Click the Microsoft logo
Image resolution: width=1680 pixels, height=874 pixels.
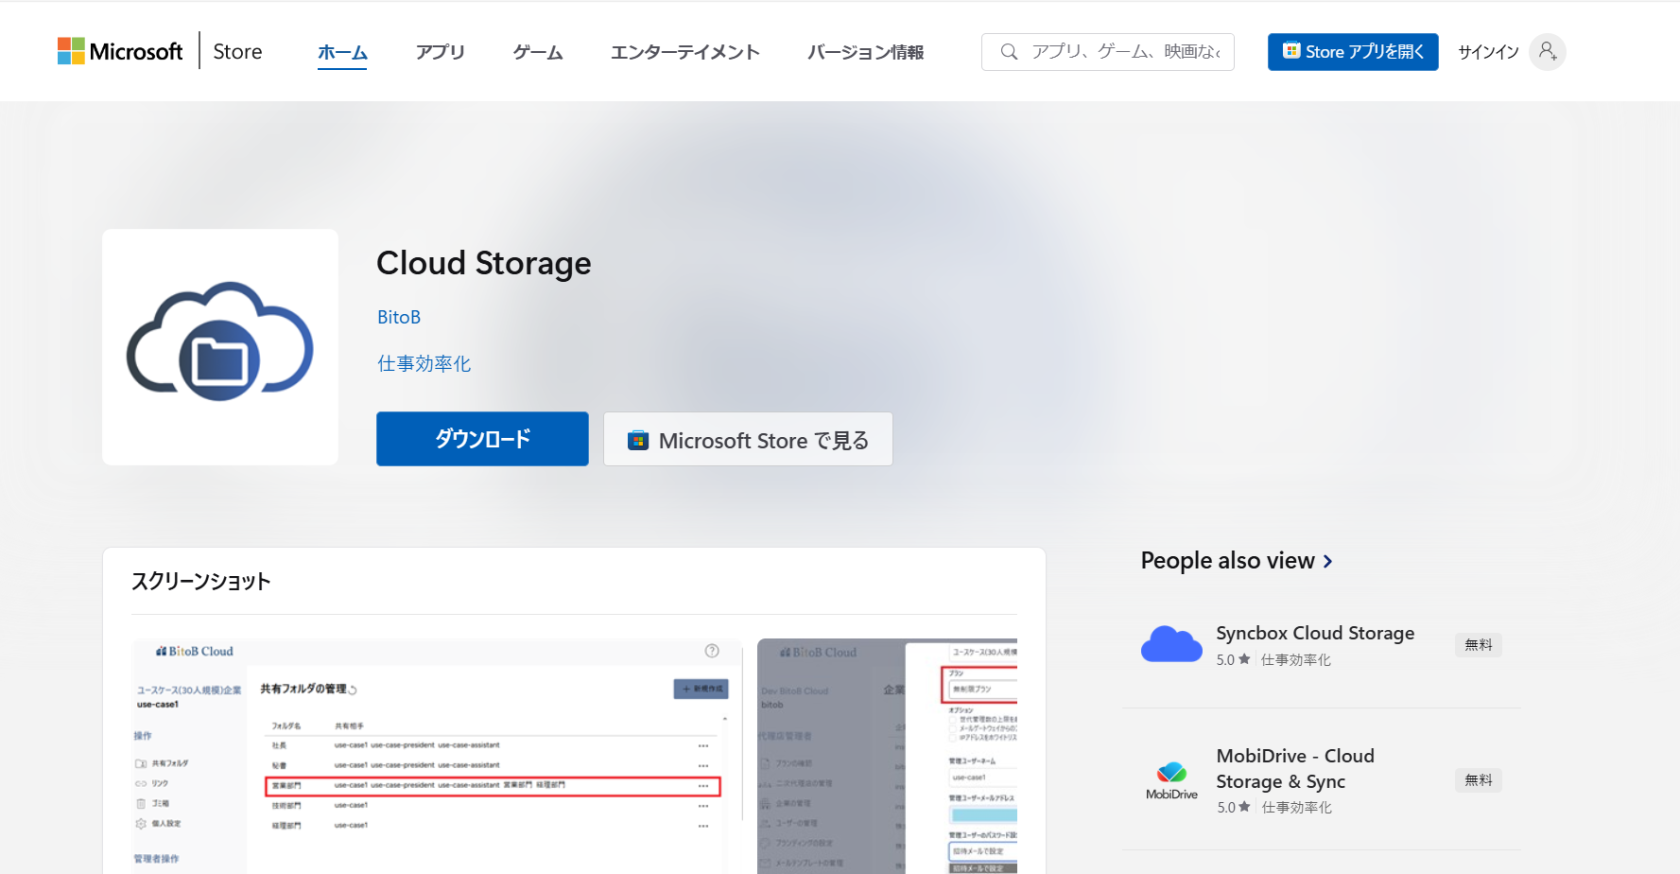coord(120,51)
